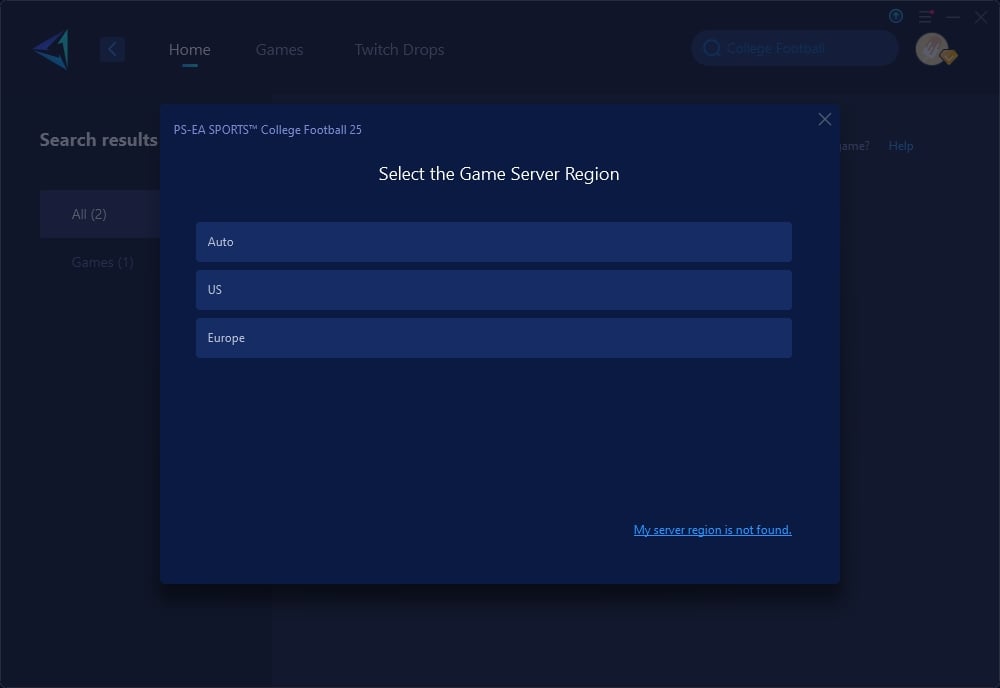Open the Home tab
The image size is (1000, 688).
[x=189, y=50]
